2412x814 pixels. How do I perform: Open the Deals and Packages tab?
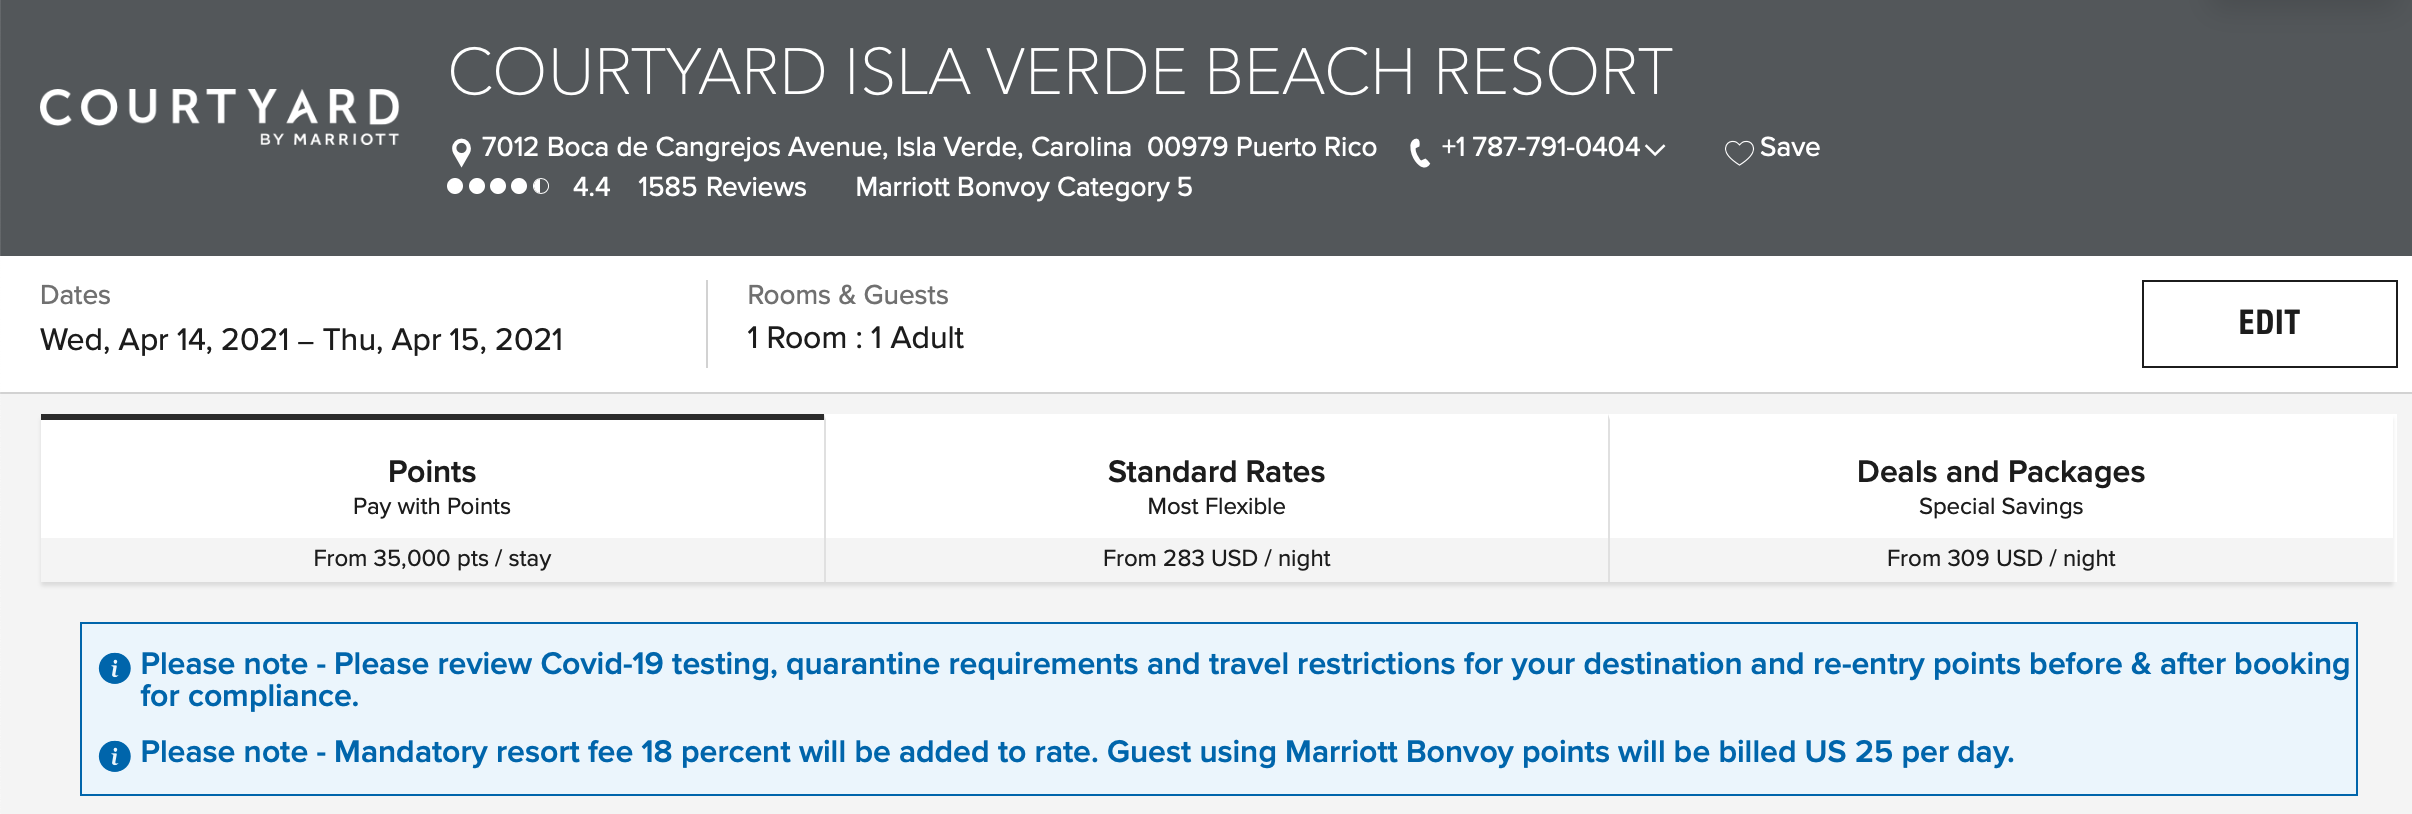click(x=2001, y=498)
